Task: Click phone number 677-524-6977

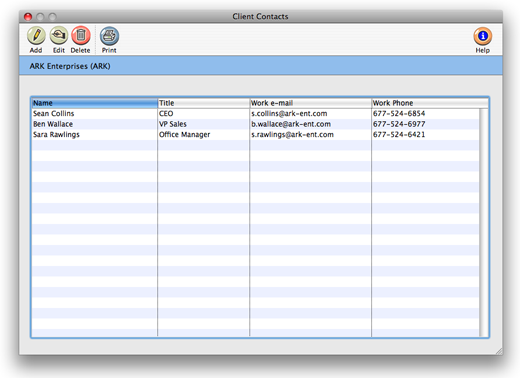Action: tap(399, 124)
